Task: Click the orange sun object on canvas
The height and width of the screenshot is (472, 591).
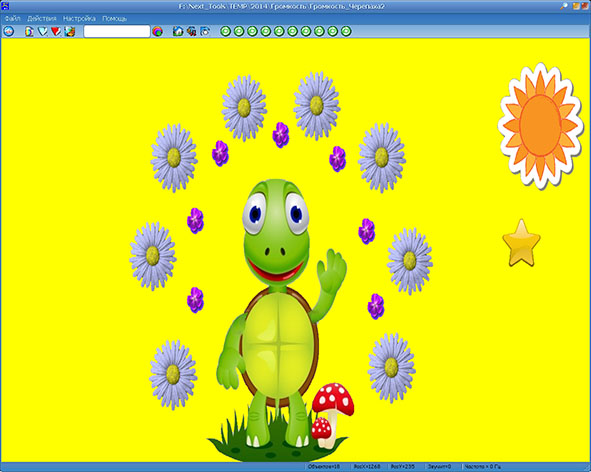Action: point(540,125)
